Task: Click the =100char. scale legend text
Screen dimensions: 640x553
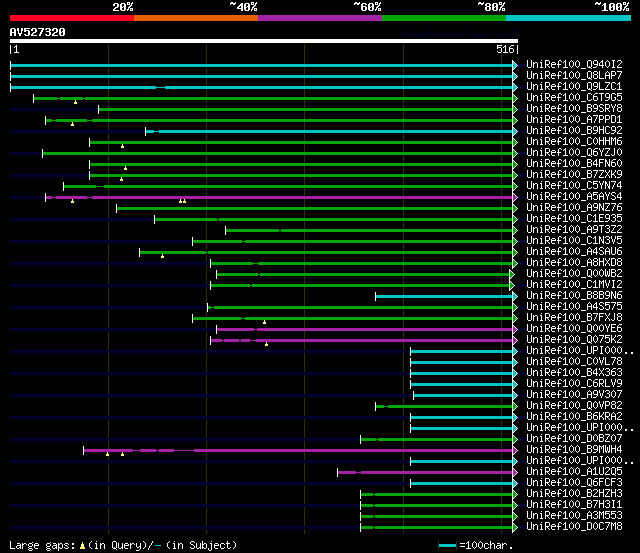Action: (x=486, y=545)
